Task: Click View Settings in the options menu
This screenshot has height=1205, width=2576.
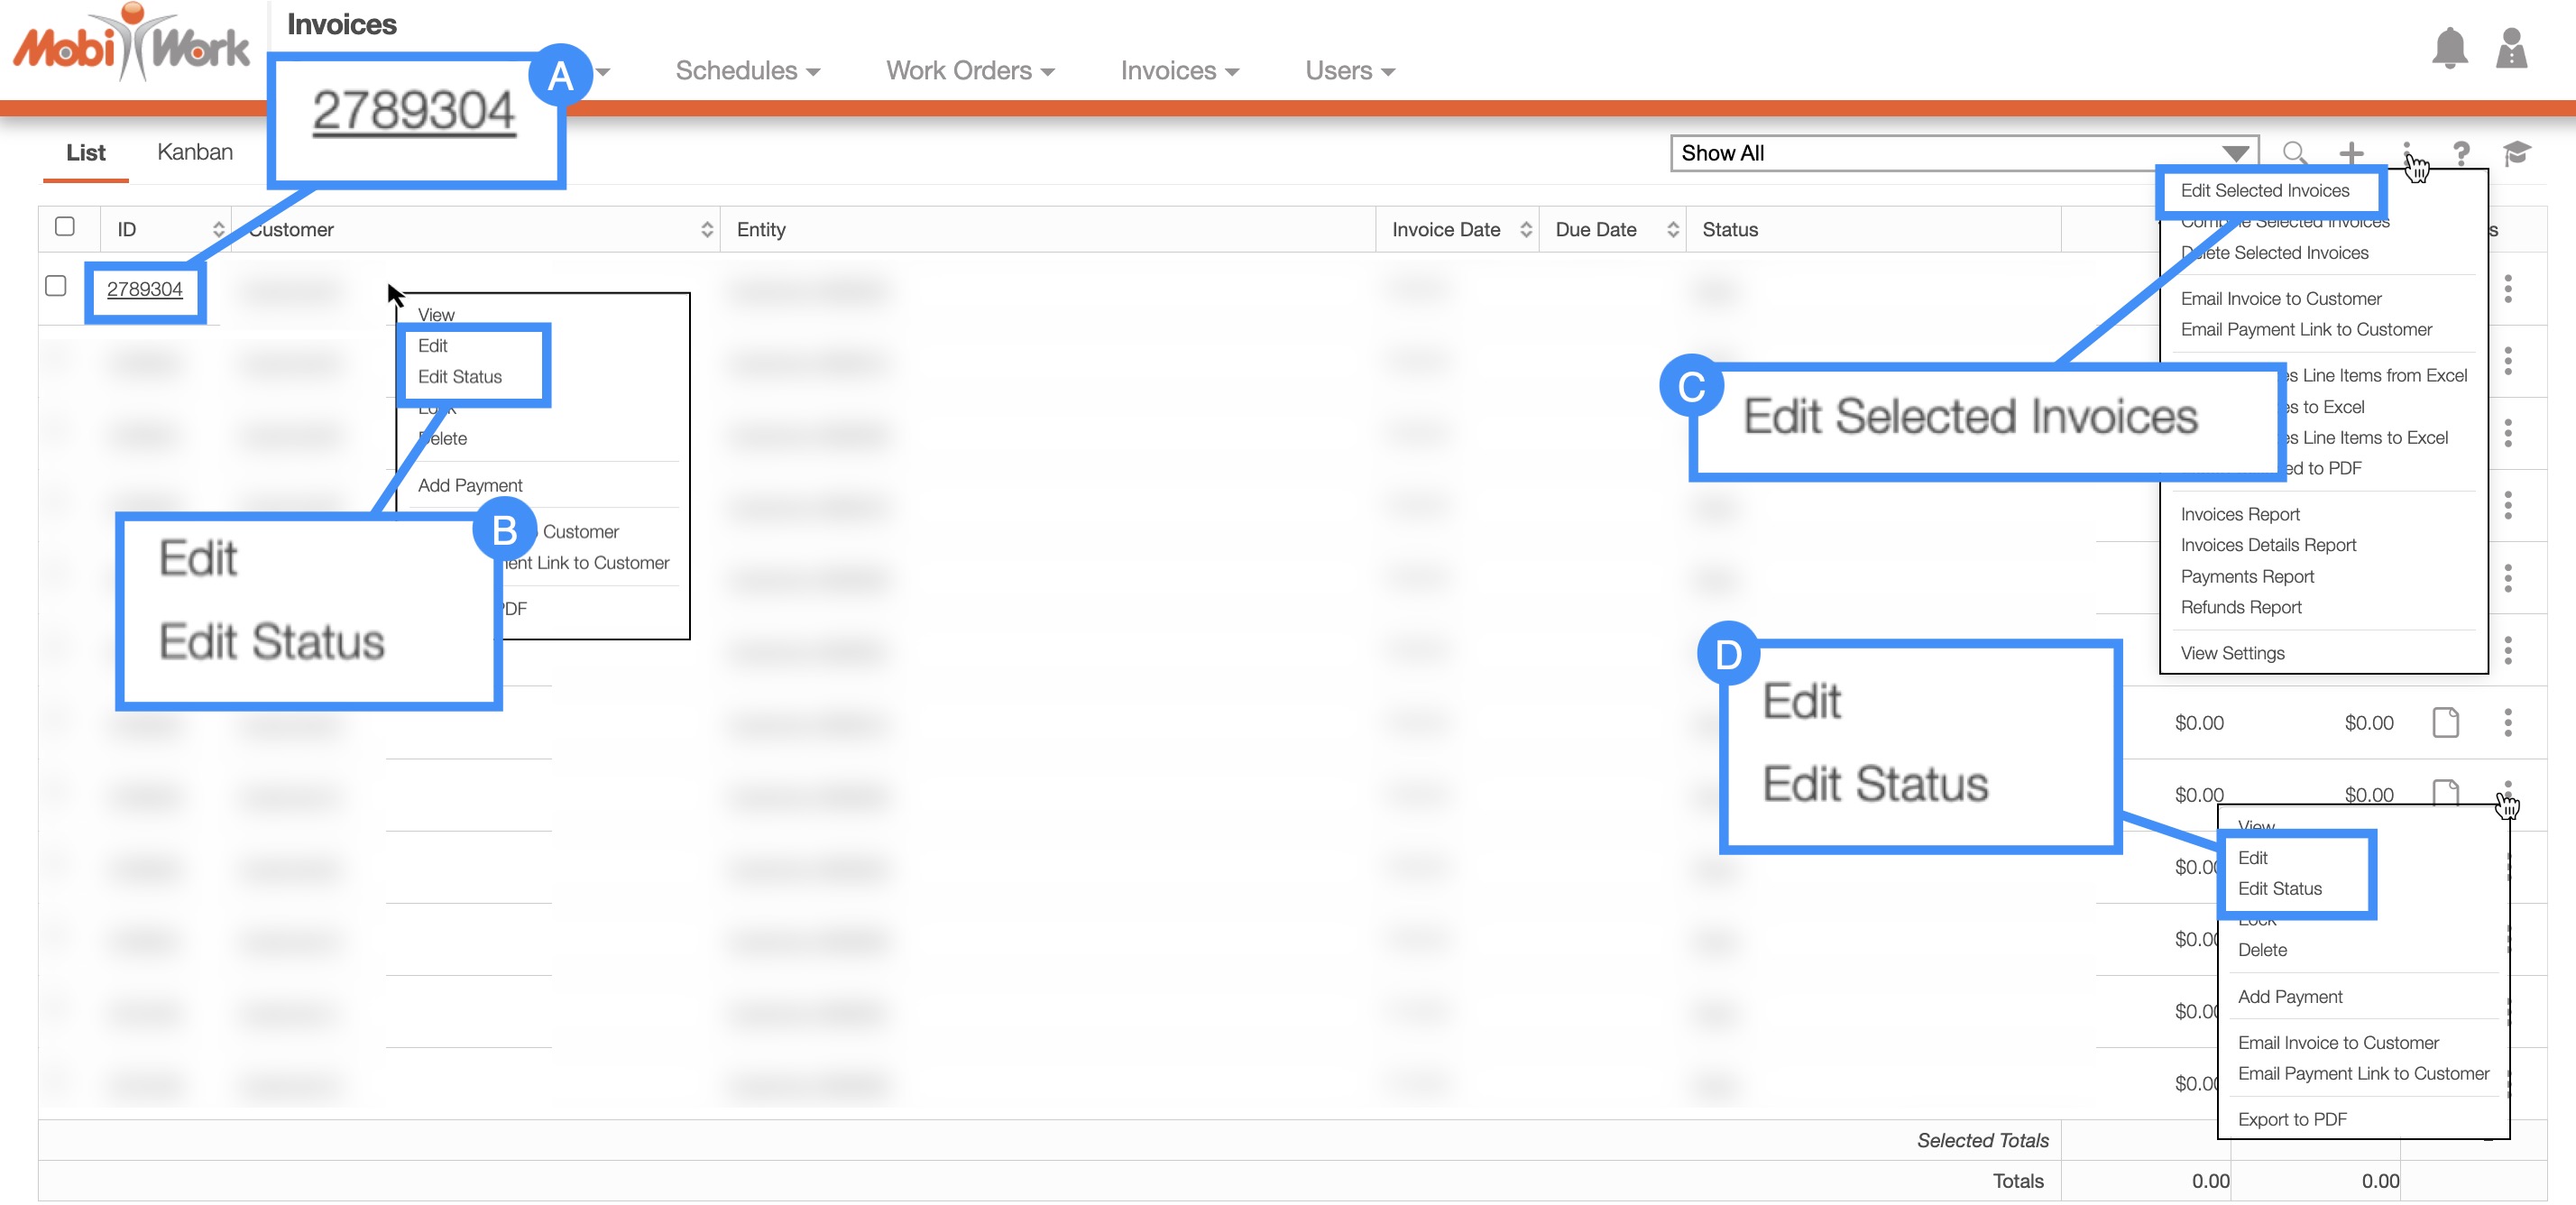Action: click(x=2232, y=653)
